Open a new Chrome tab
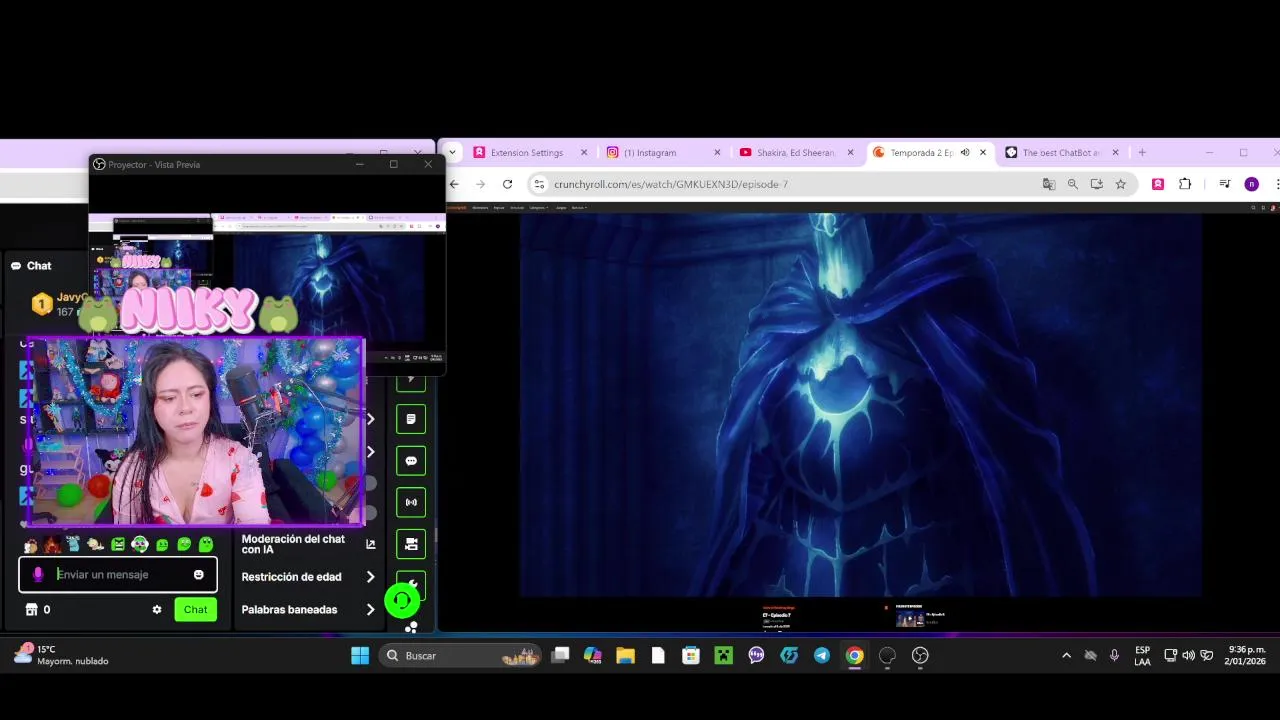The height and width of the screenshot is (720, 1280). (x=1142, y=153)
